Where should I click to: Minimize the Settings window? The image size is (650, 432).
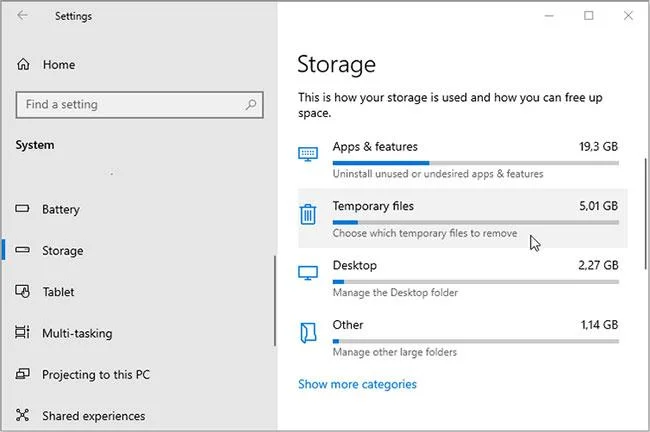coord(549,16)
